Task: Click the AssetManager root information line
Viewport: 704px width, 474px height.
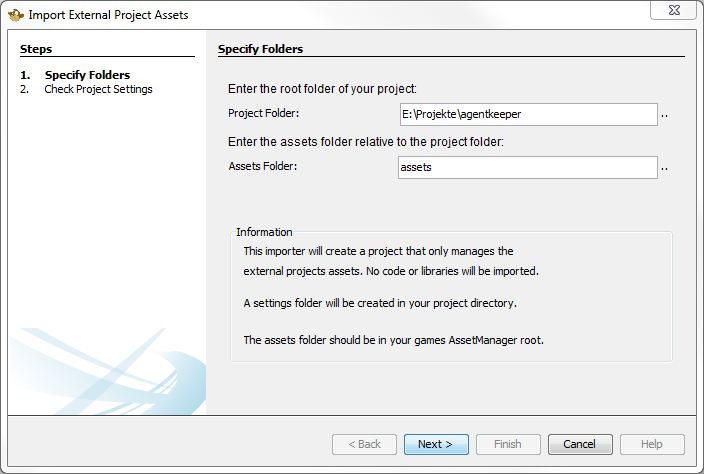Action: (x=392, y=340)
